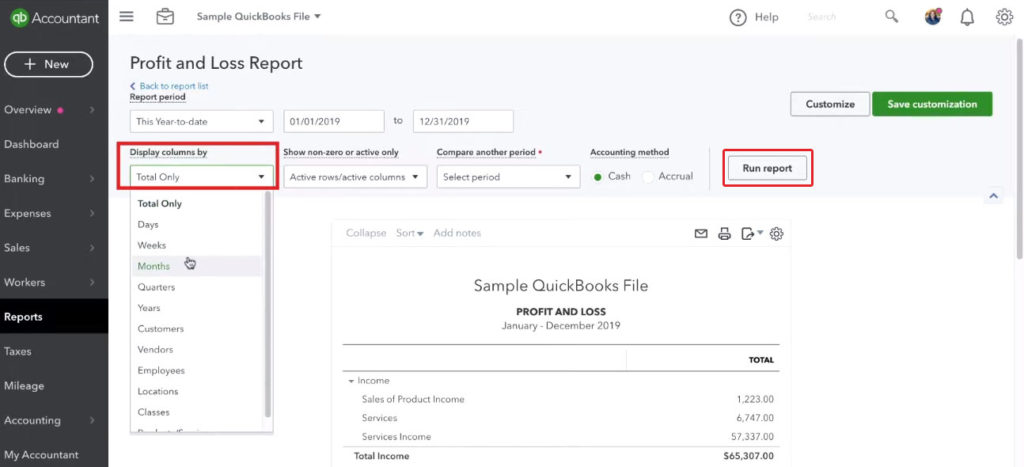Choose Employees from the columns list

(x=196, y=371)
